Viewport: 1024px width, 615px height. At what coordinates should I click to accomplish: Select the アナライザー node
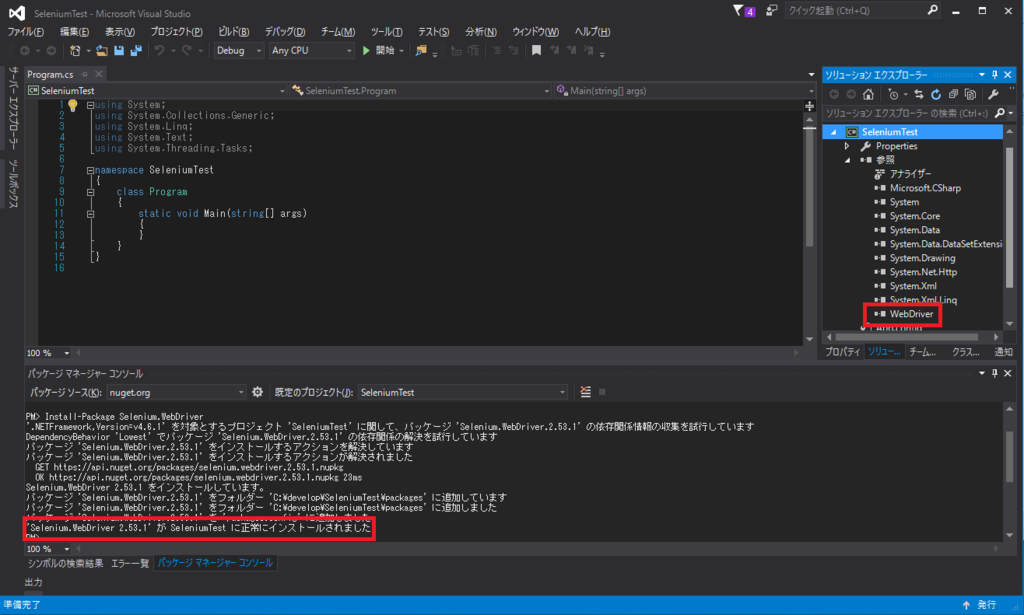point(910,174)
